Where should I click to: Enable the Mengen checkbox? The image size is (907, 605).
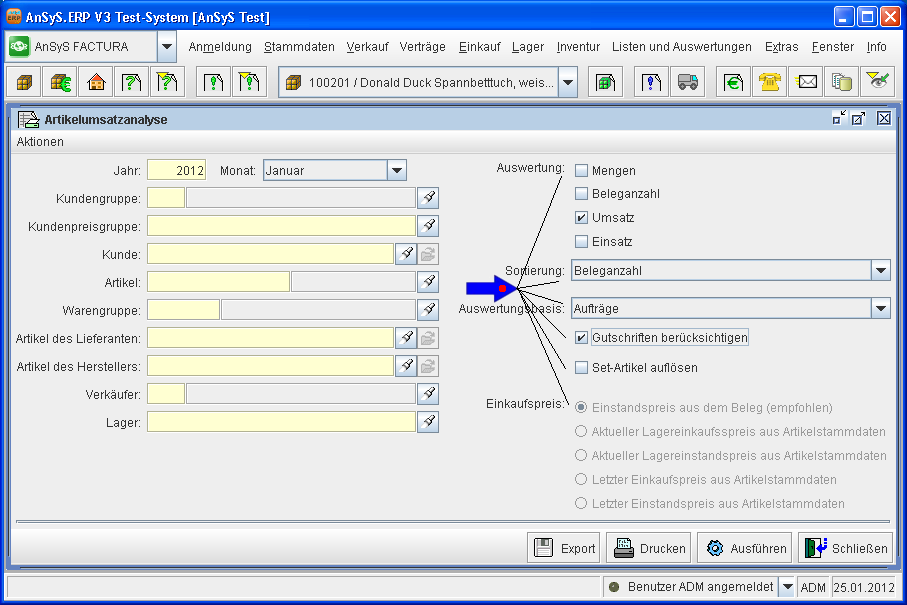point(581,171)
